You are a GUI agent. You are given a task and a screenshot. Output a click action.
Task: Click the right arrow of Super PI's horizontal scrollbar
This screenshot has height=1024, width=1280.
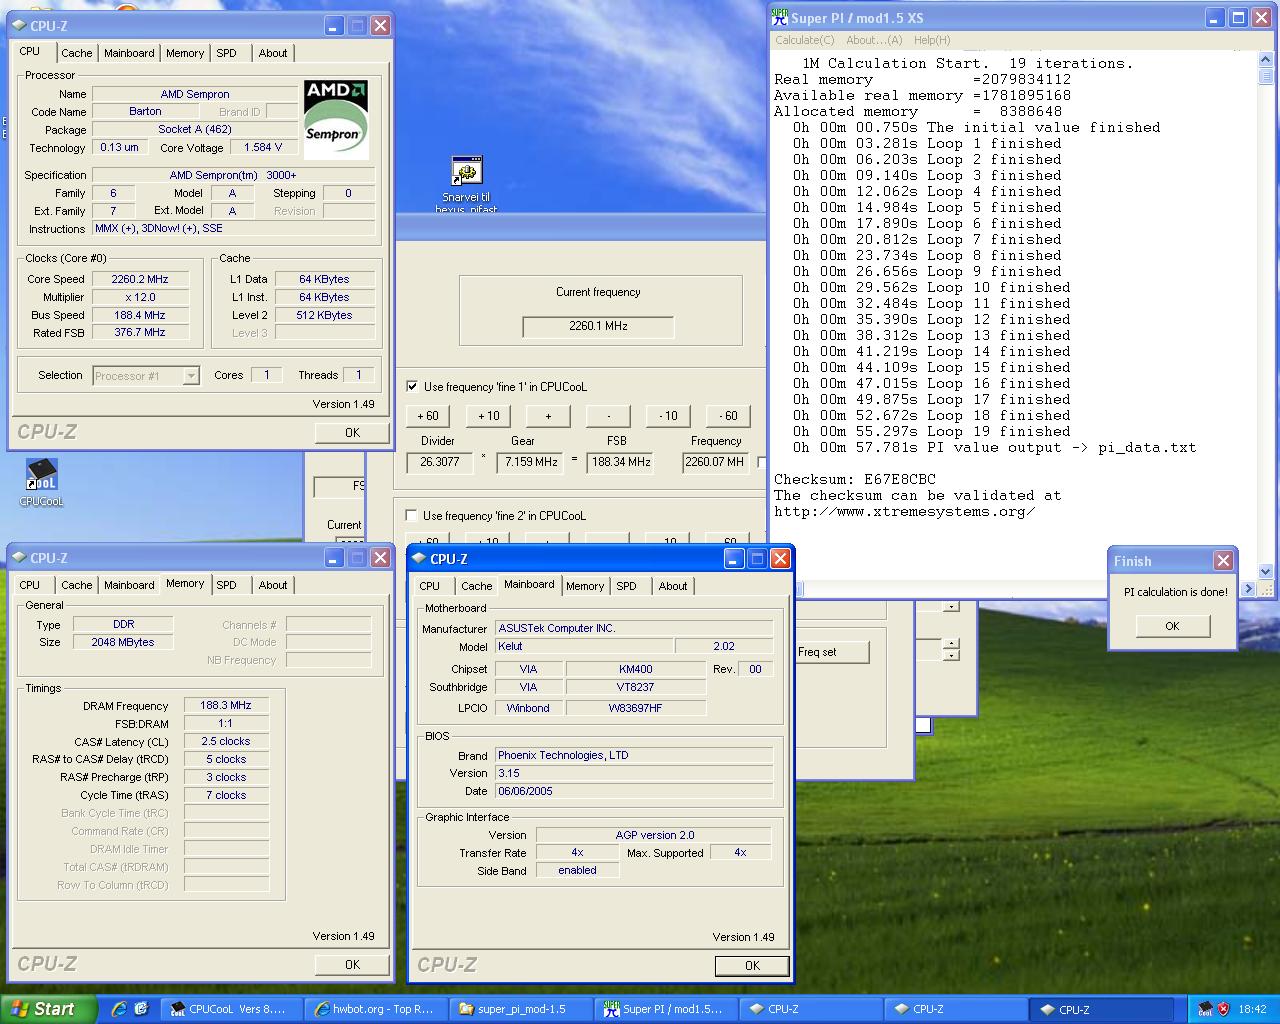1248,589
